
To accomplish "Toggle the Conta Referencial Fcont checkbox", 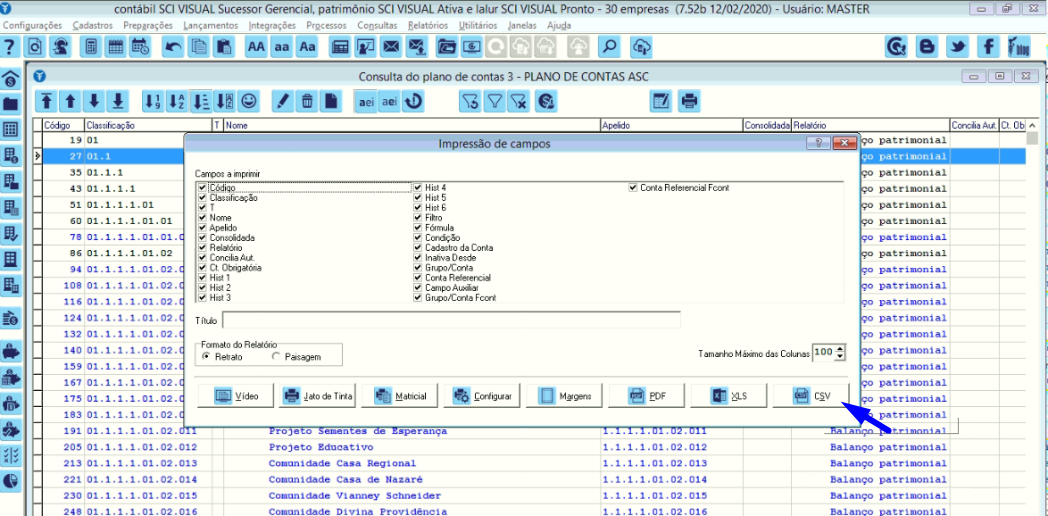I will [x=633, y=187].
